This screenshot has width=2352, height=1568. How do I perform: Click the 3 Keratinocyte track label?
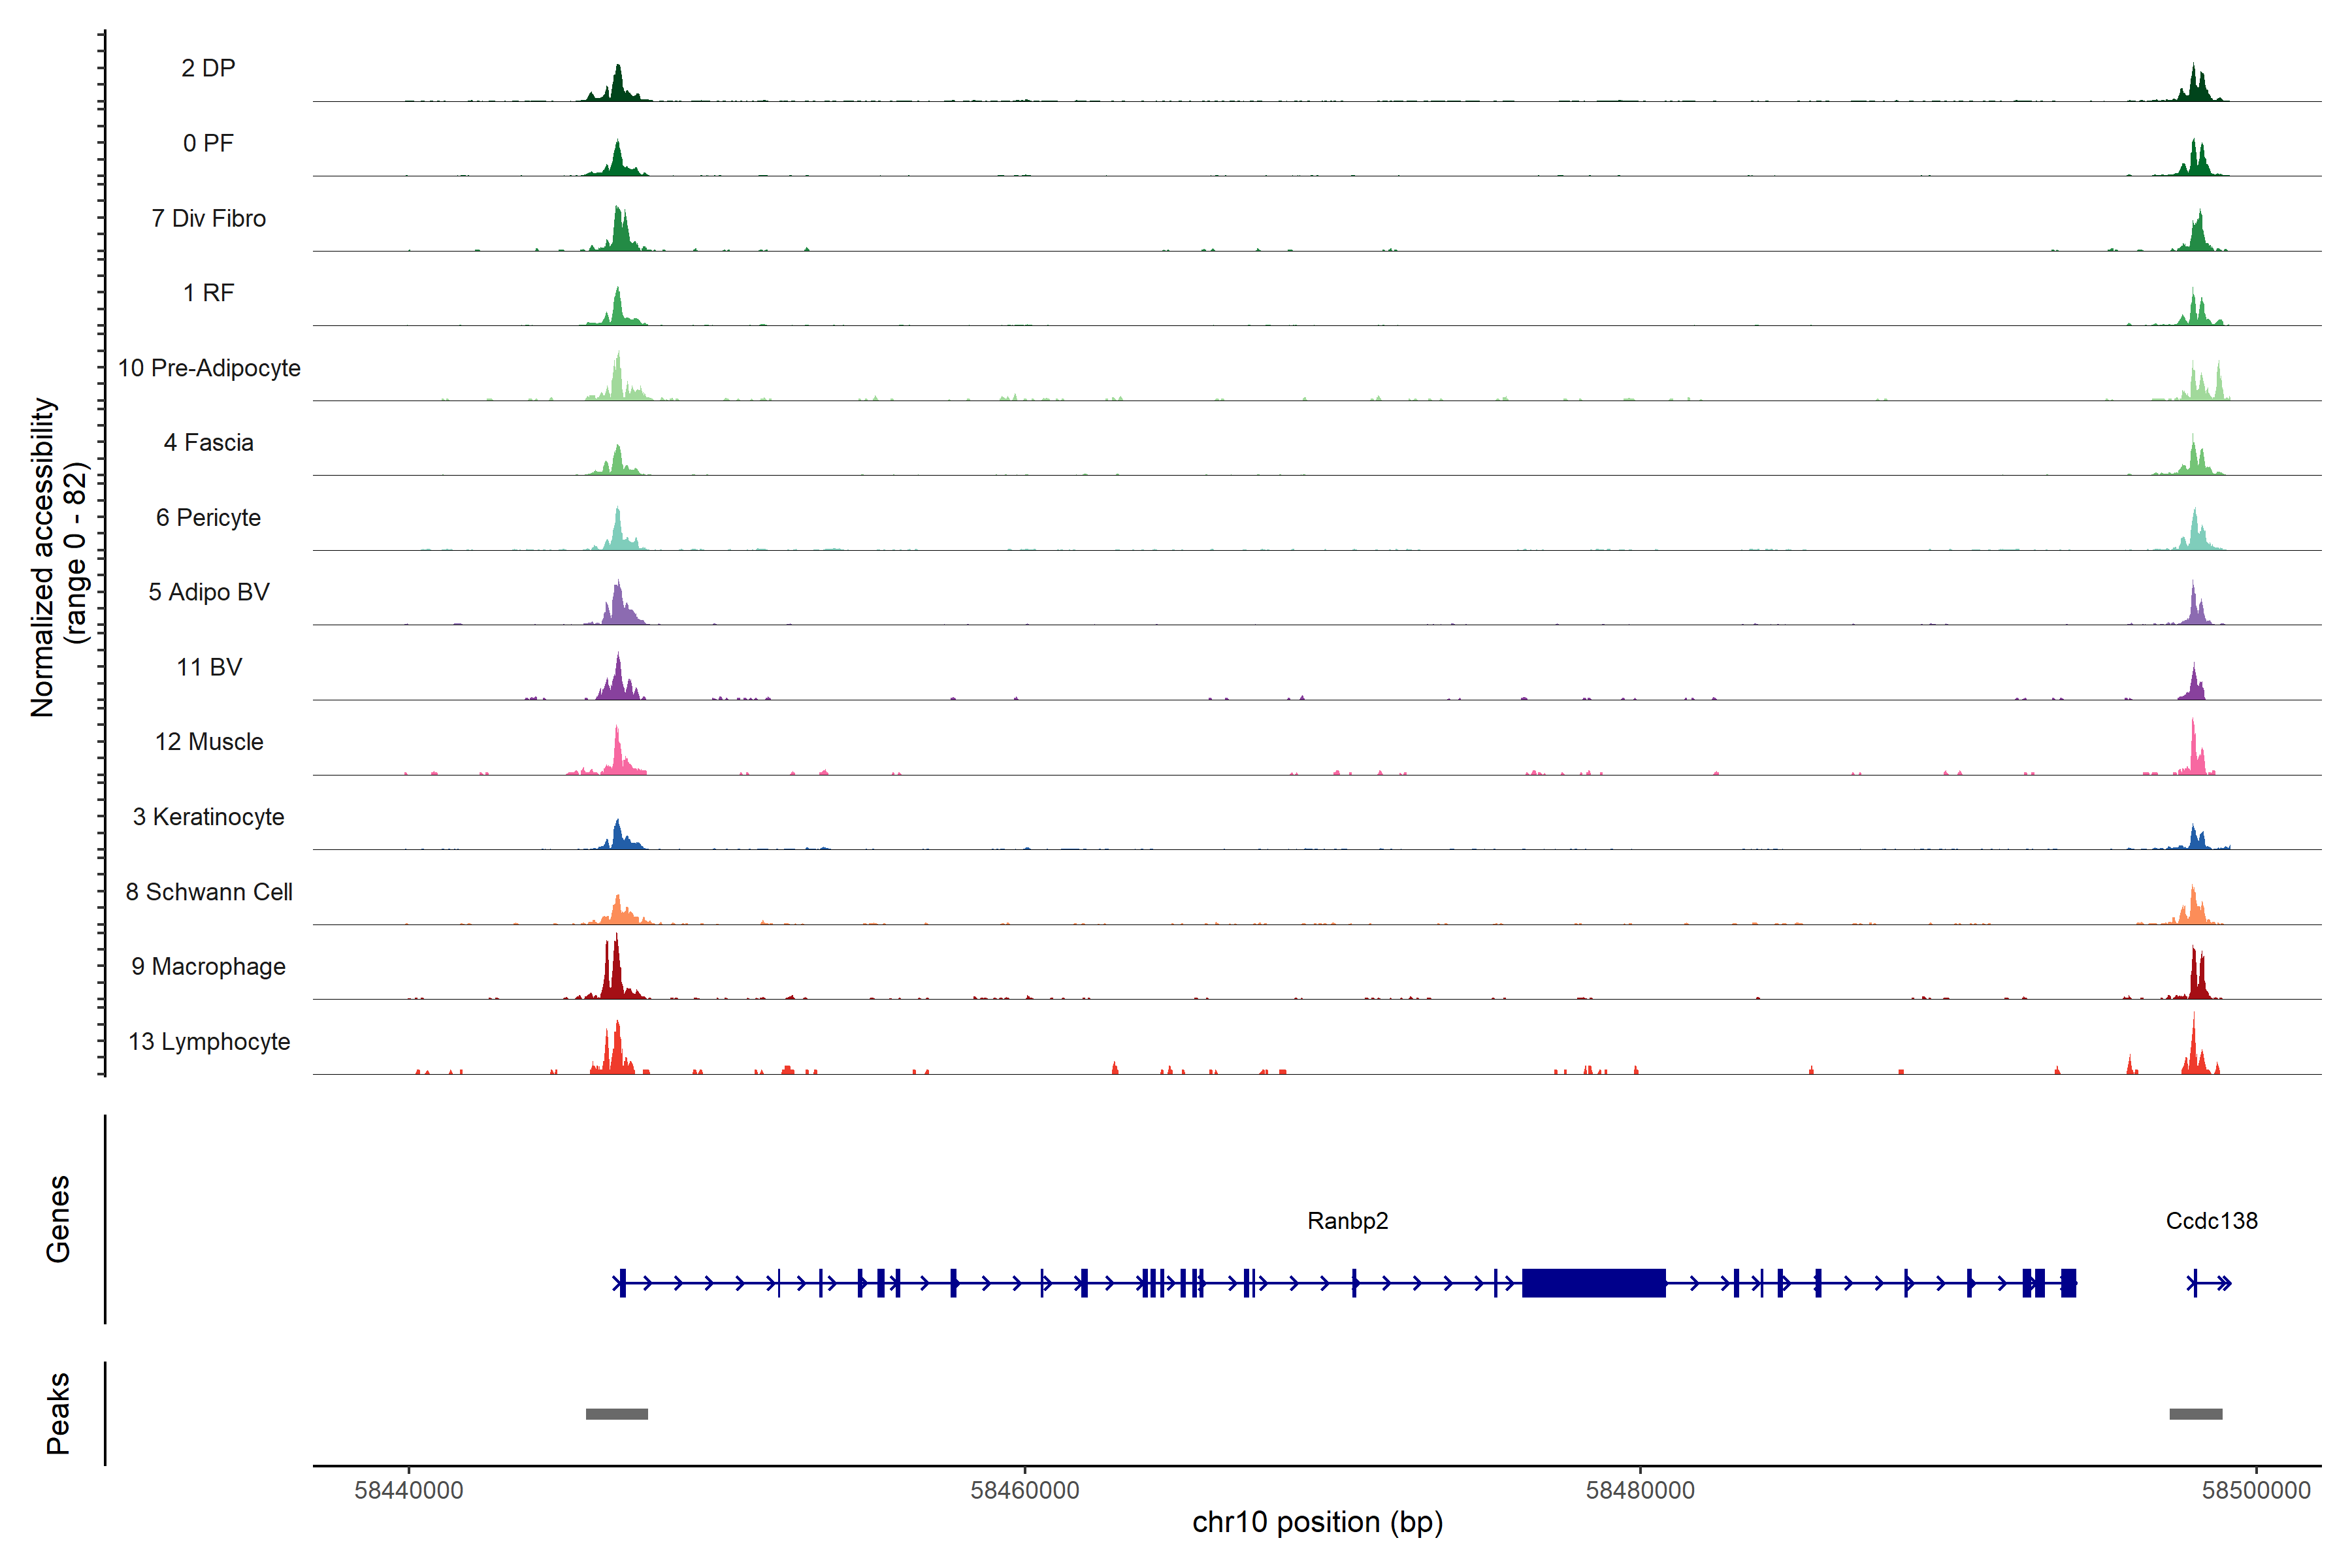208,817
